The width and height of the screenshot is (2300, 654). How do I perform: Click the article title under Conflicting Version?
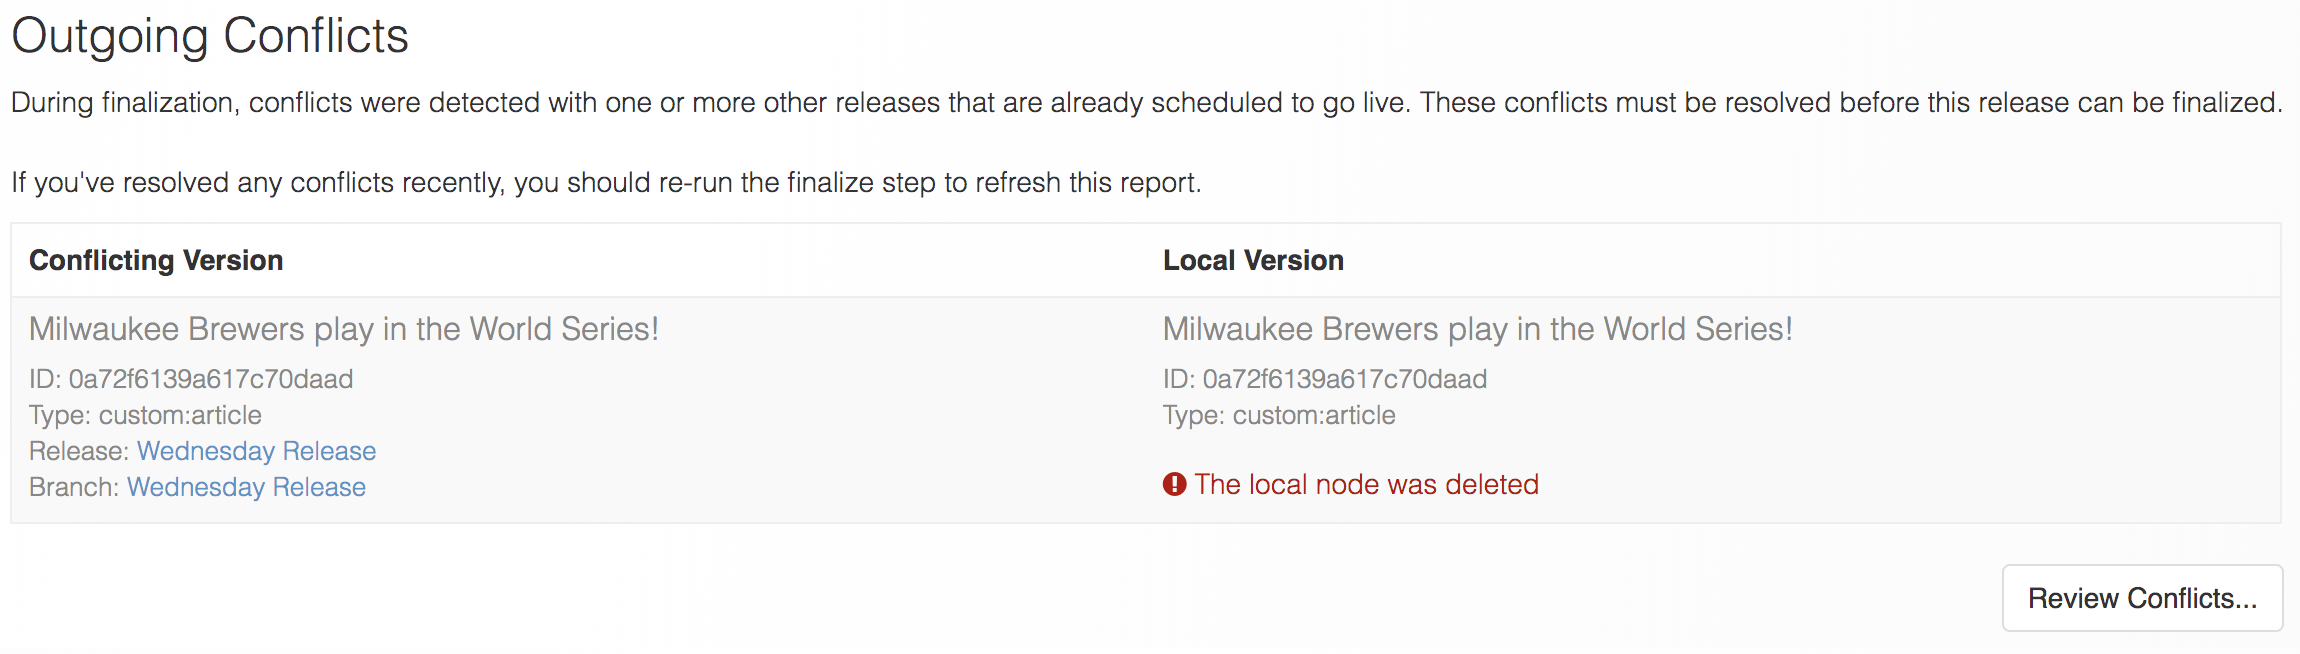tap(344, 329)
